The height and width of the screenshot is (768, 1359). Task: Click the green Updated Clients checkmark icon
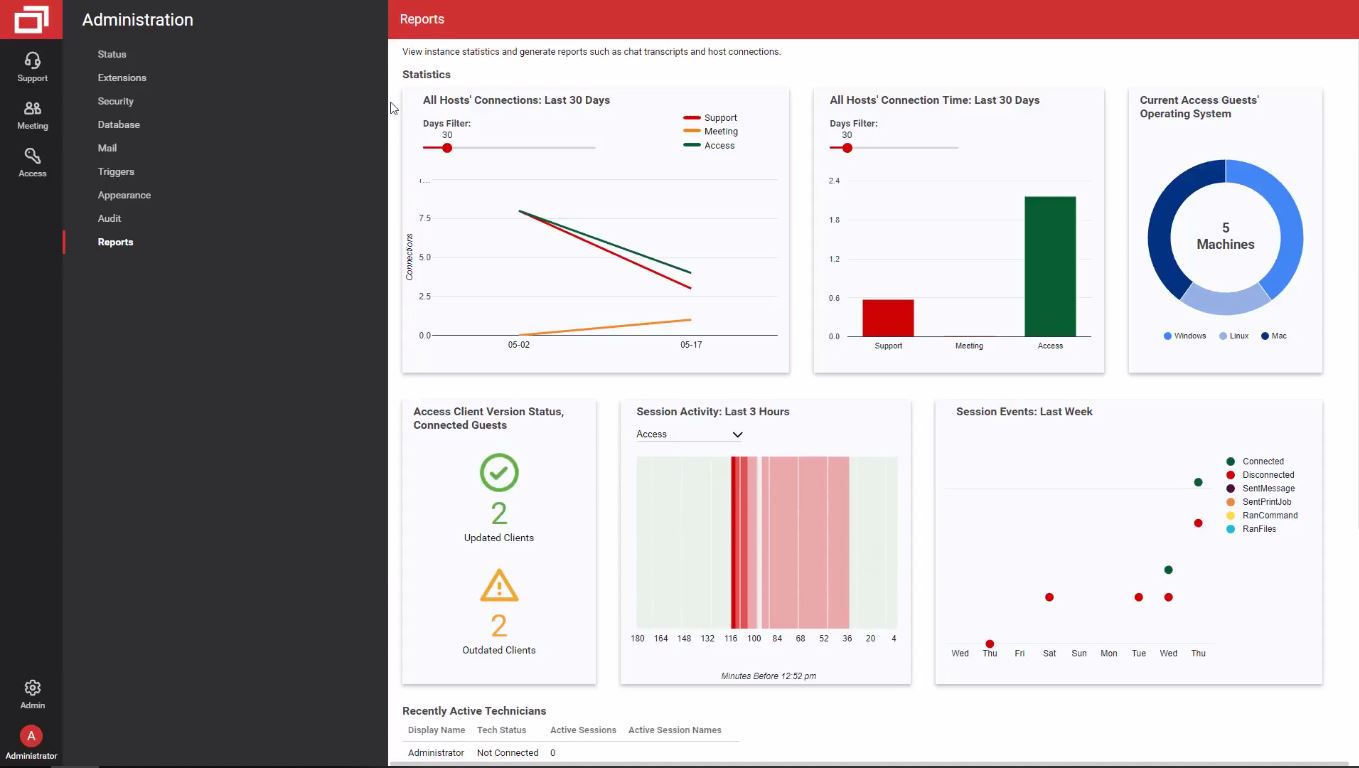(499, 473)
